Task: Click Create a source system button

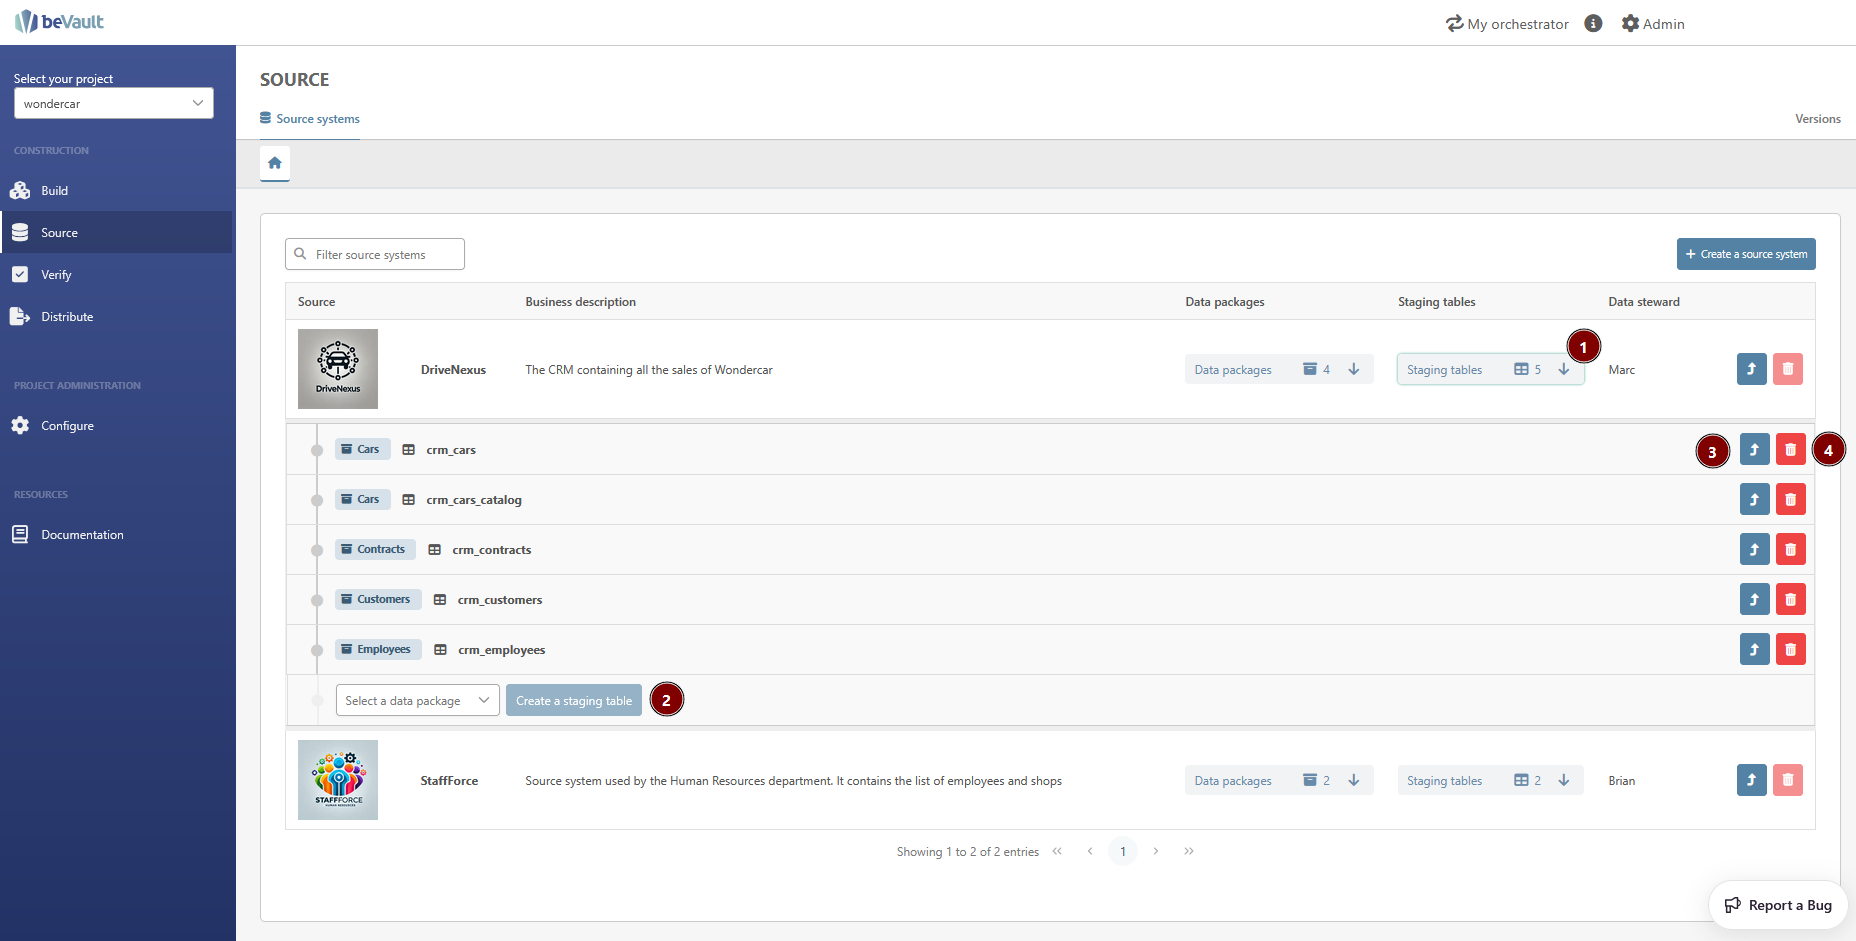Action: tap(1745, 254)
